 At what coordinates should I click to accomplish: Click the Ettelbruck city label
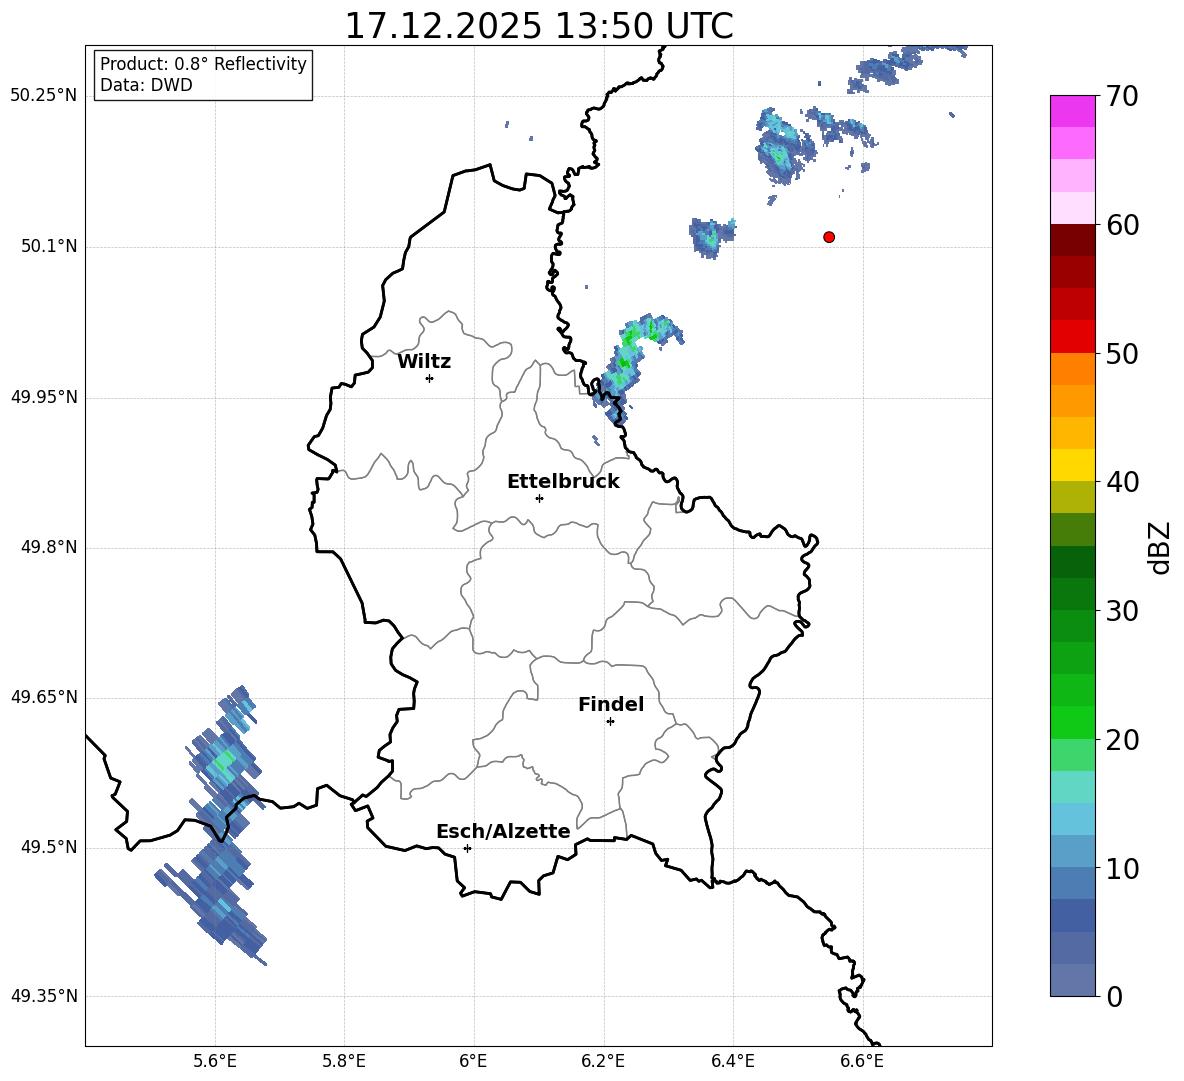point(563,482)
